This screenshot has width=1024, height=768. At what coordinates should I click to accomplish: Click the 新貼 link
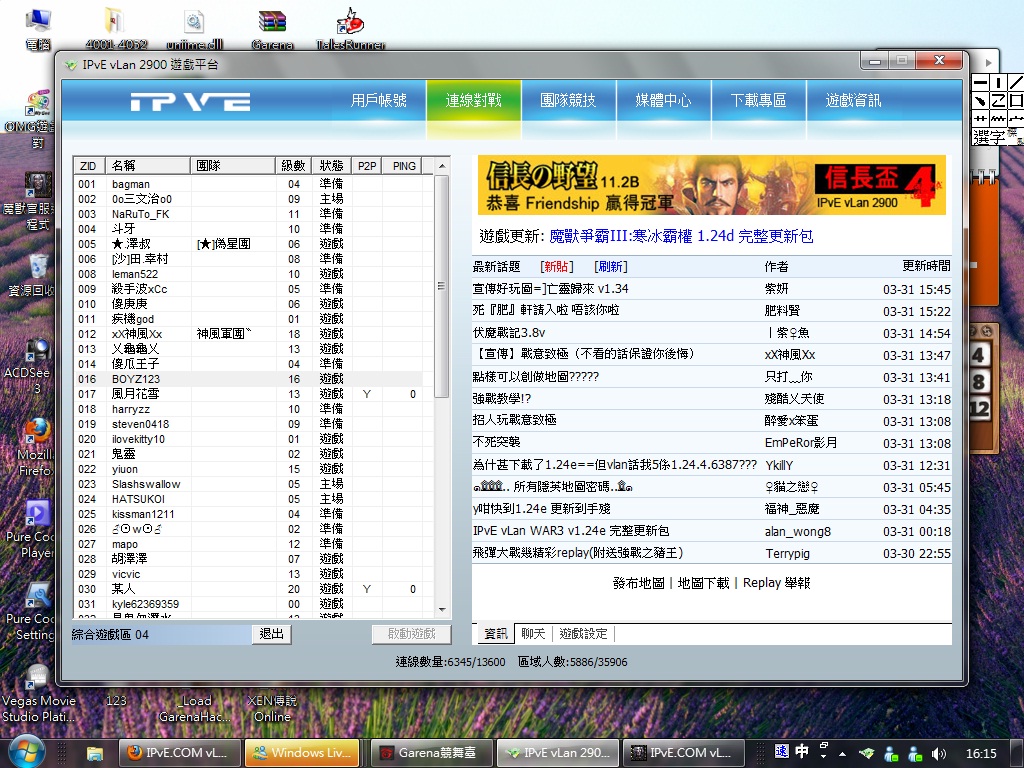(556, 266)
